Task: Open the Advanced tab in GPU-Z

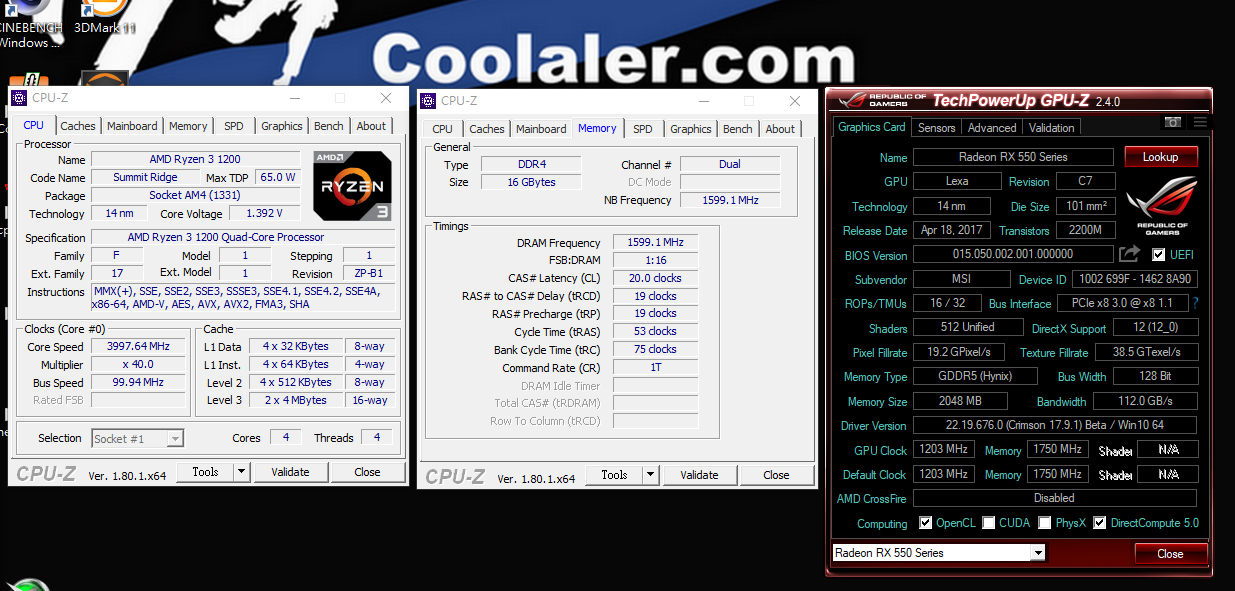Action: tap(992, 128)
